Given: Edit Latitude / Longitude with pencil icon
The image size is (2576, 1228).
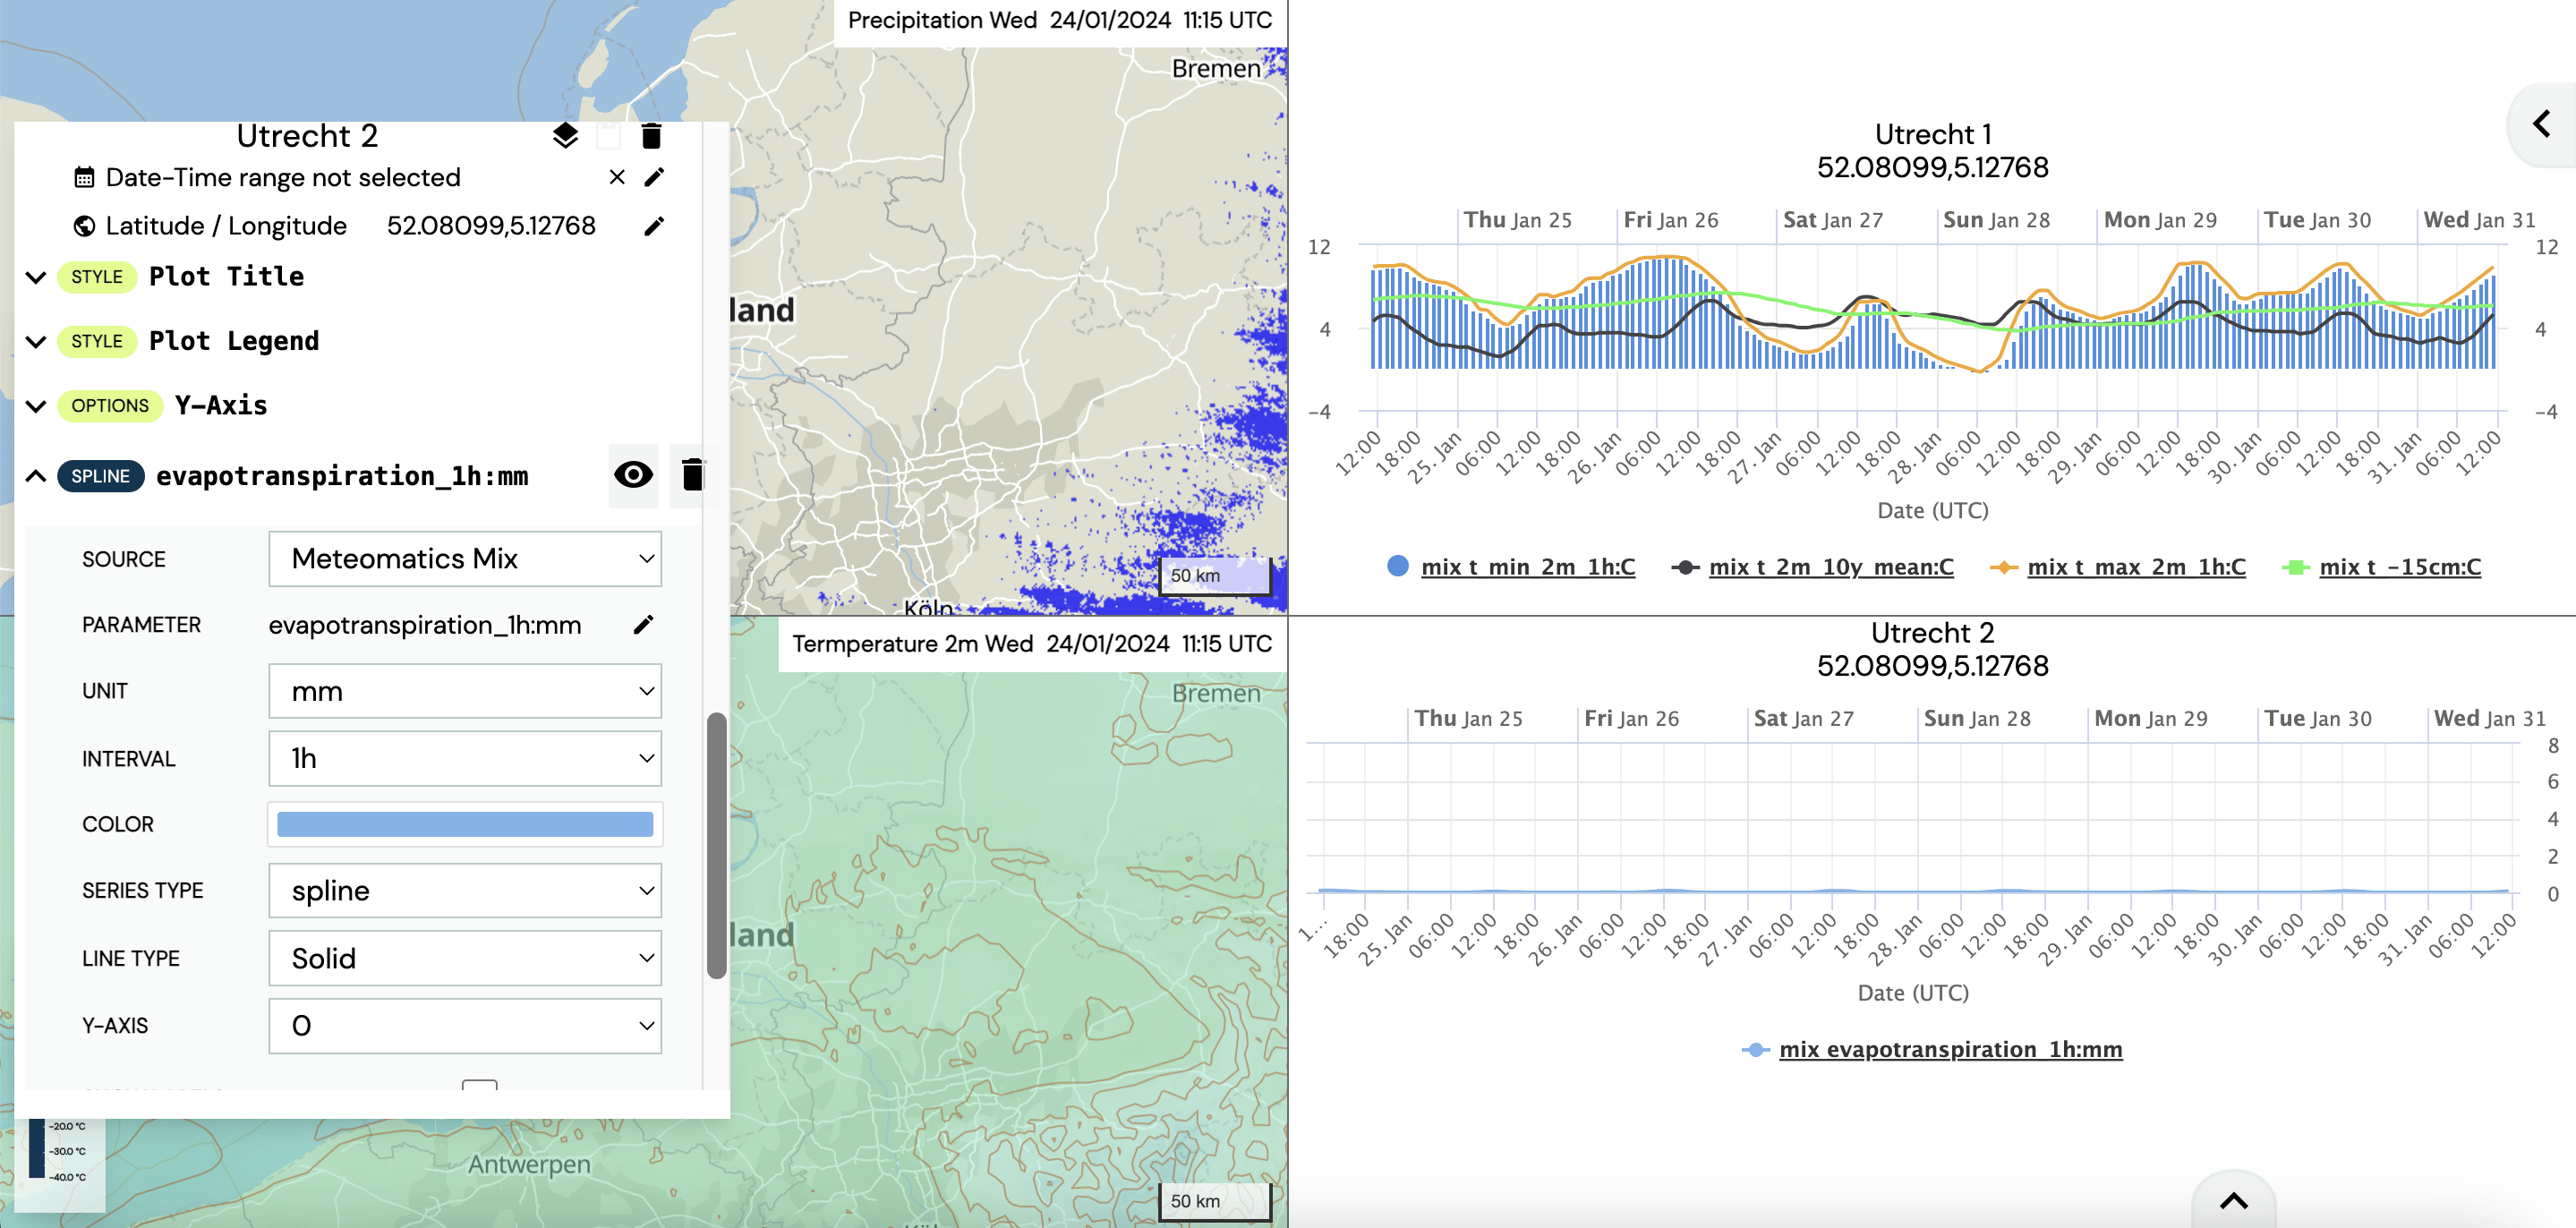Looking at the screenshot, I should (x=654, y=226).
